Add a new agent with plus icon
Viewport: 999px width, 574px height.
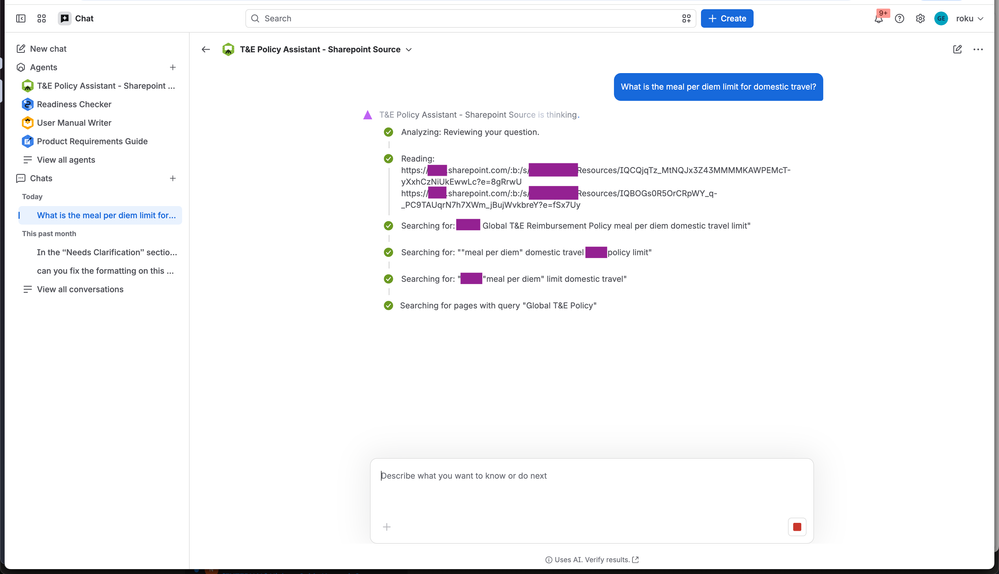173,67
